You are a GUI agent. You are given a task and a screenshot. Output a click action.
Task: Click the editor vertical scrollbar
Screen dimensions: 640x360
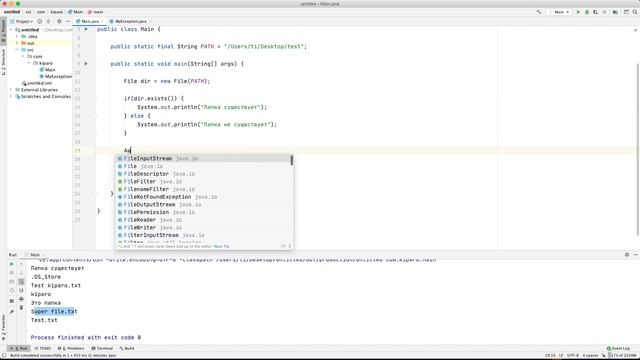[637, 149]
